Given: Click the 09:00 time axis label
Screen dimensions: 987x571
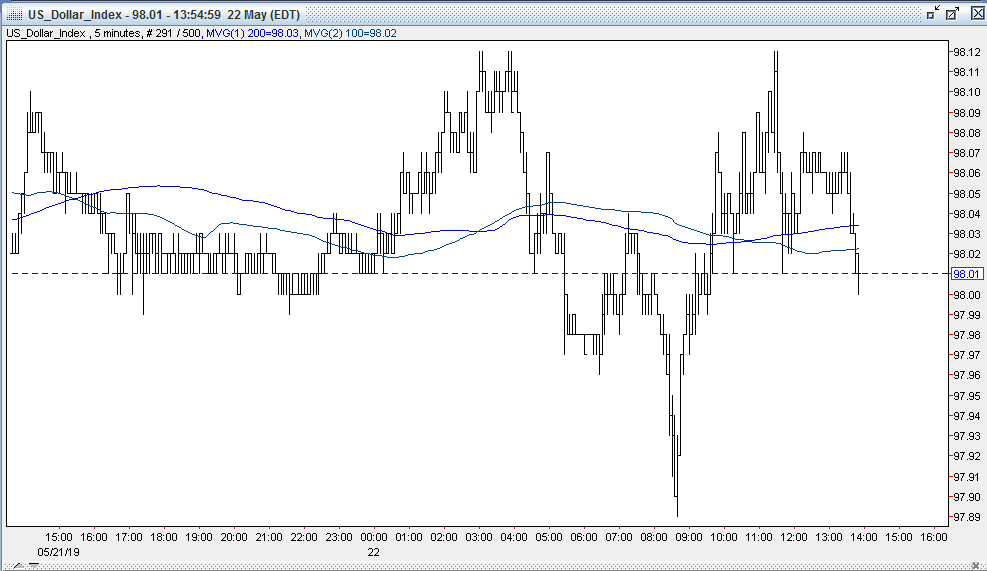Looking at the screenshot, I should pos(689,537).
